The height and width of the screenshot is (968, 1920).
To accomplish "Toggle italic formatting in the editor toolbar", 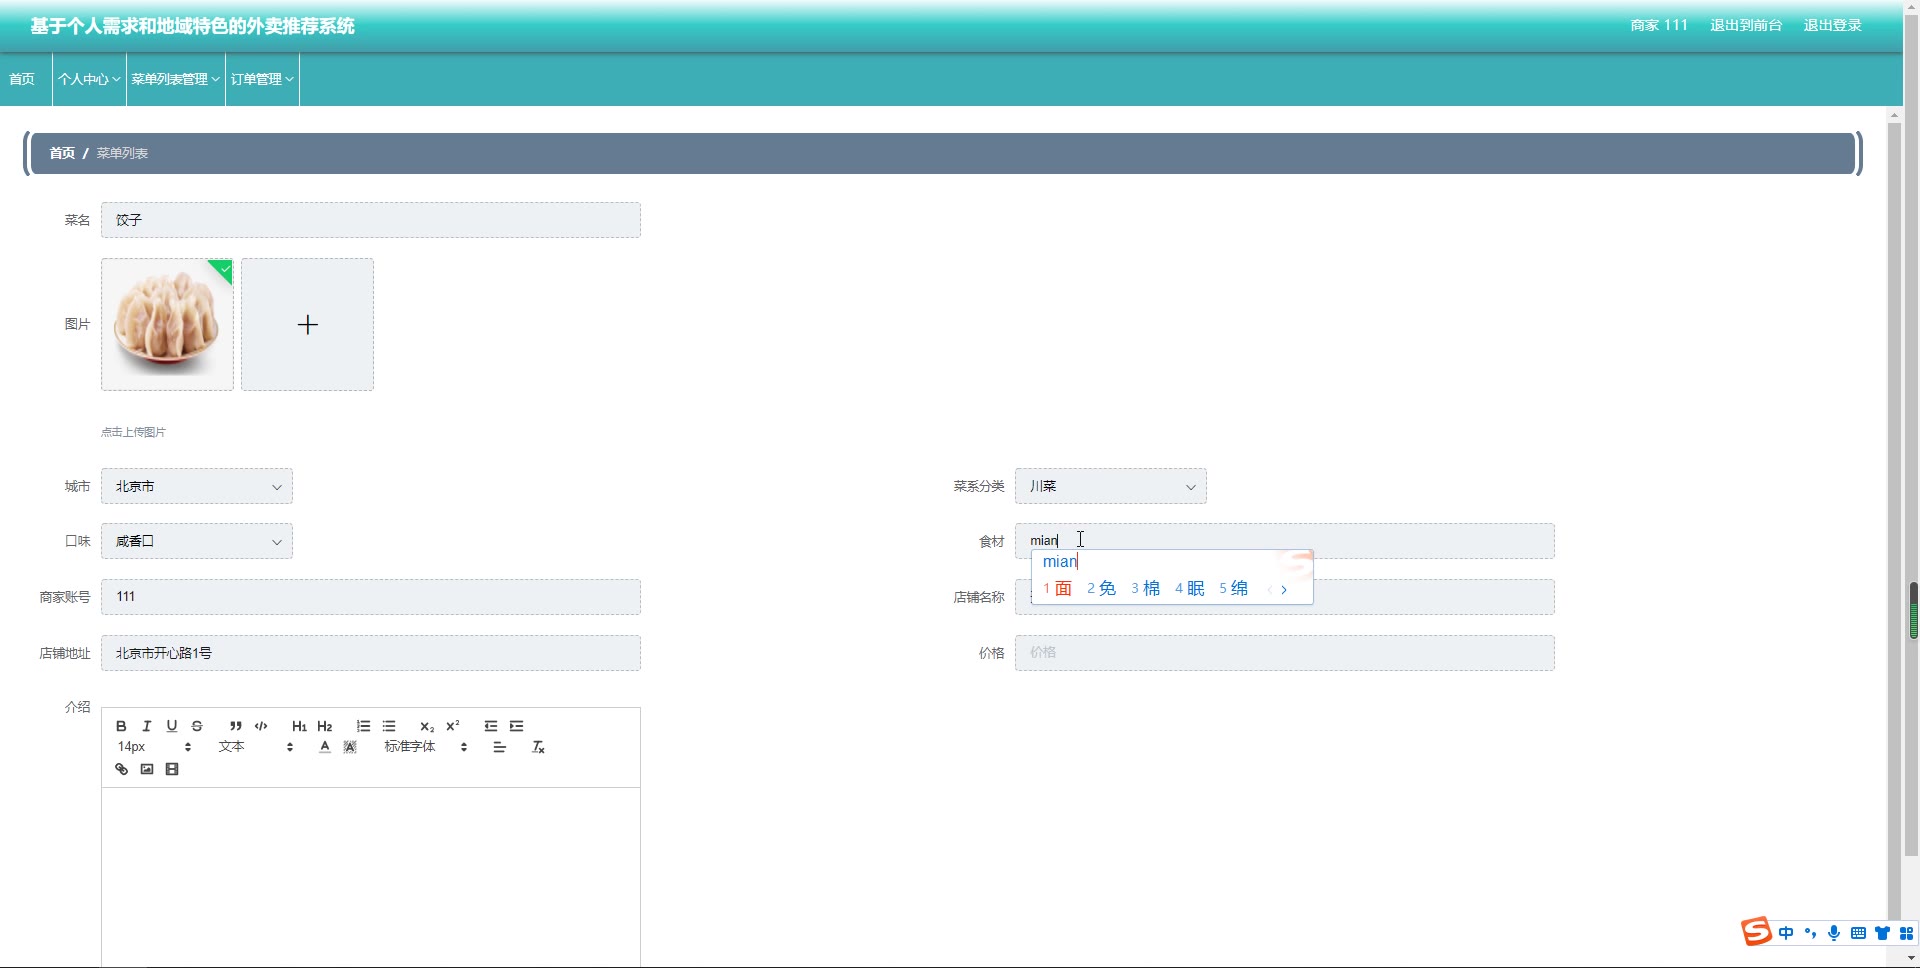I will coord(146,726).
